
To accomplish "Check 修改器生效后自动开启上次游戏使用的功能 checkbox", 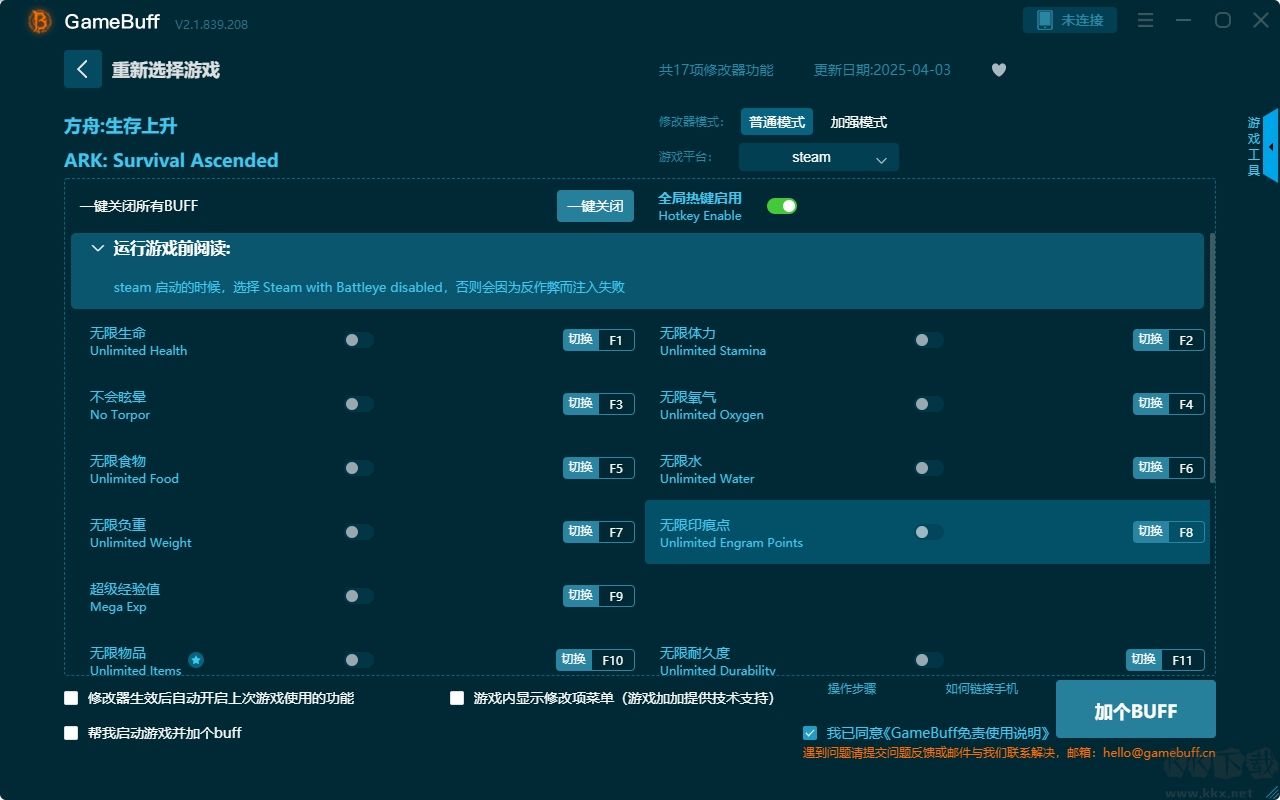I will 71,698.
